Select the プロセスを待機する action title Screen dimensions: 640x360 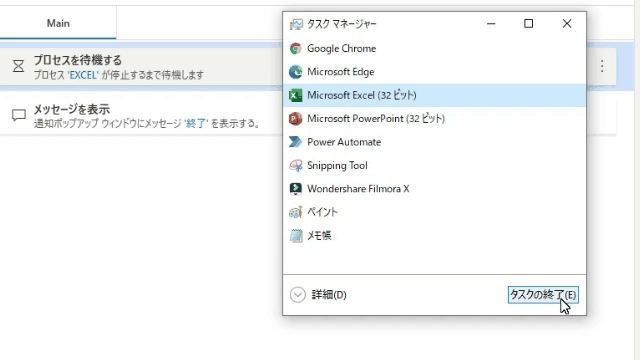click(78, 60)
